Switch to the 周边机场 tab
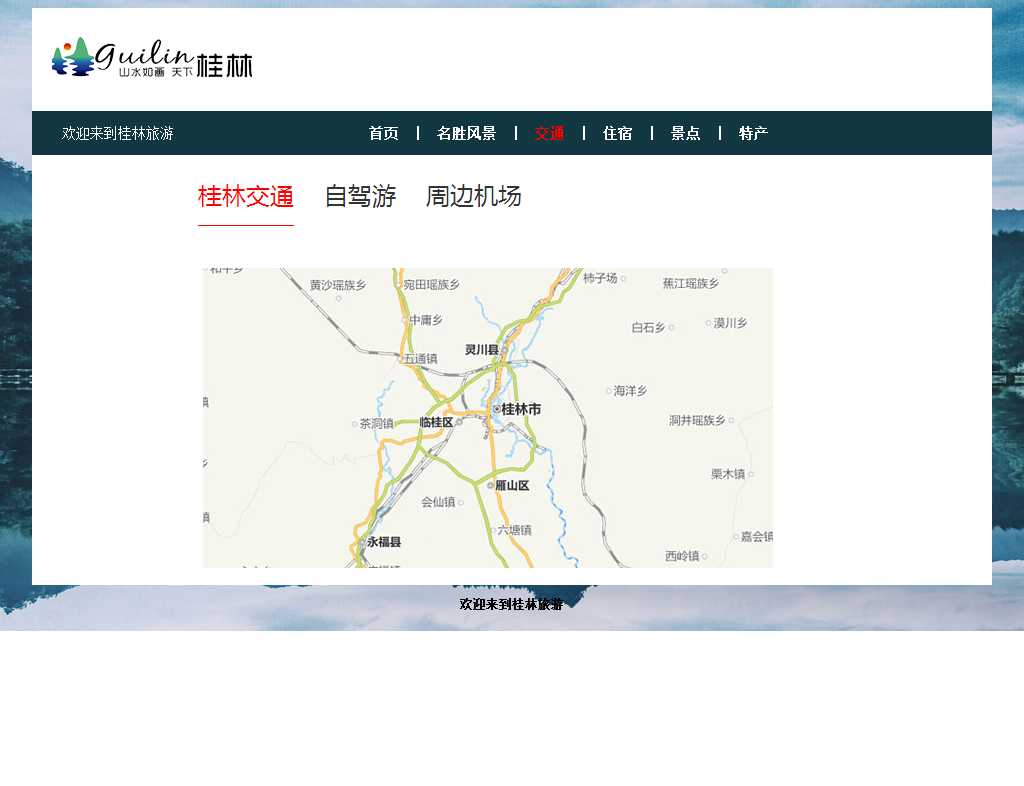This screenshot has height=786, width=1024. point(473,196)
